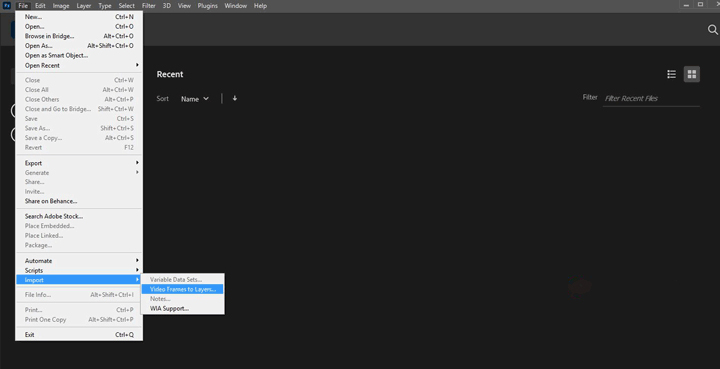Expand the Open Recent submenu
This screenshot has height=369, width=720.
click(79, 65)
